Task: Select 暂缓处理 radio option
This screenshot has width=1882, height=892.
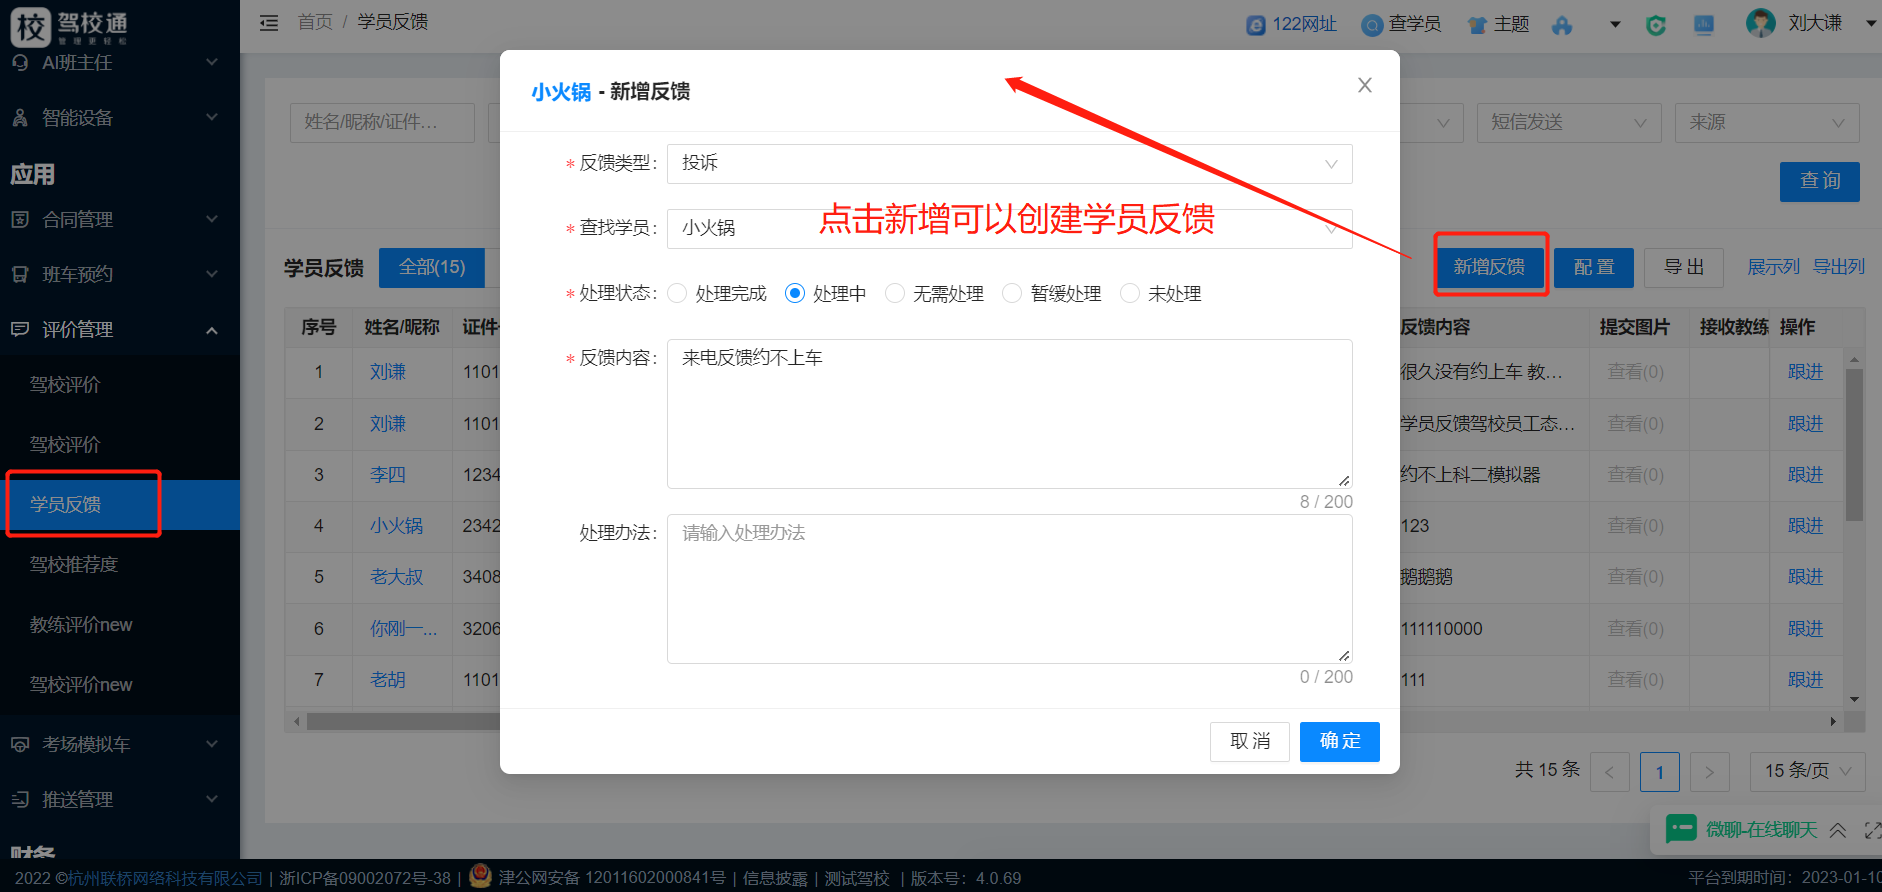Action: [1012, 293]
